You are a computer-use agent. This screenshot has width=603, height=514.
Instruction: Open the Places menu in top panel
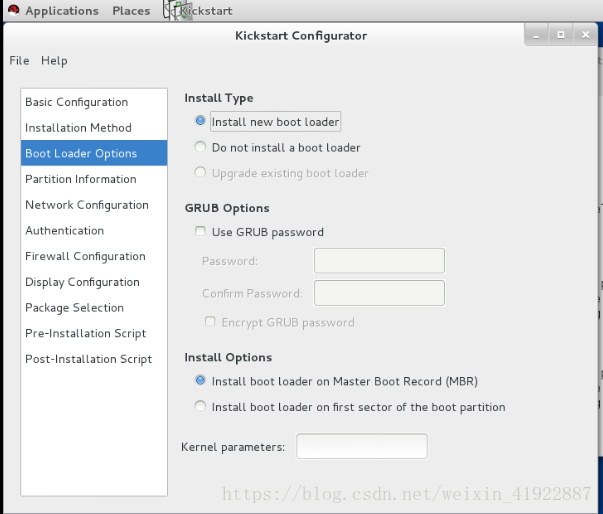click(x=131, y=11)
